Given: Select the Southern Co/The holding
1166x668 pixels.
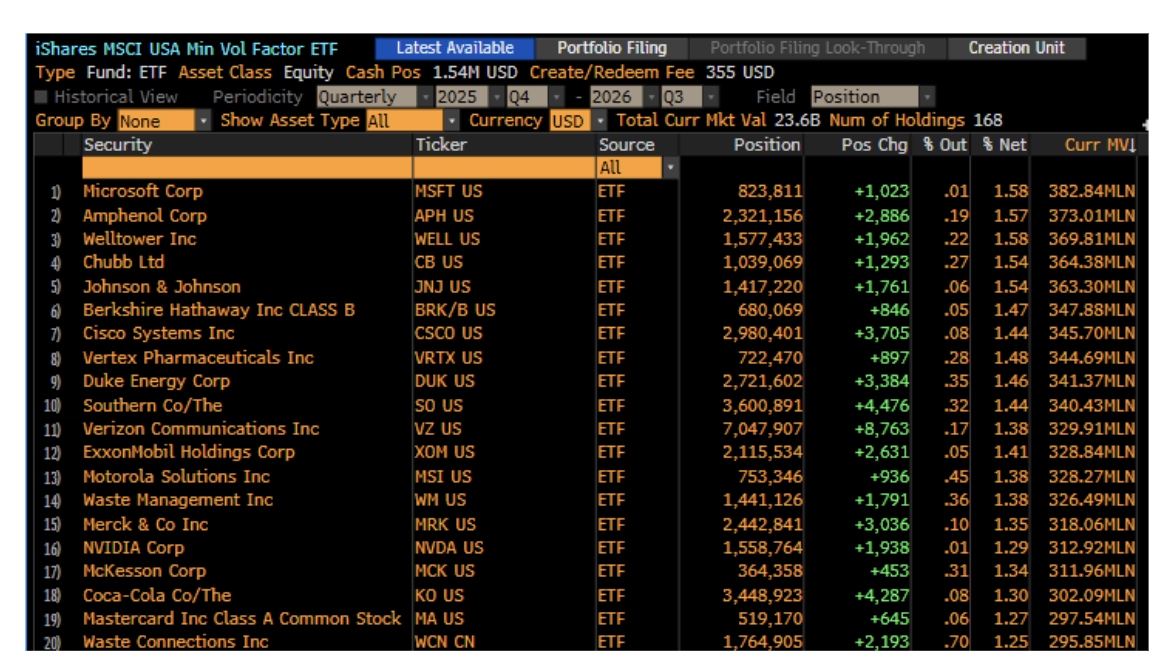Looking at the screenshot, I should pos(152,405).
